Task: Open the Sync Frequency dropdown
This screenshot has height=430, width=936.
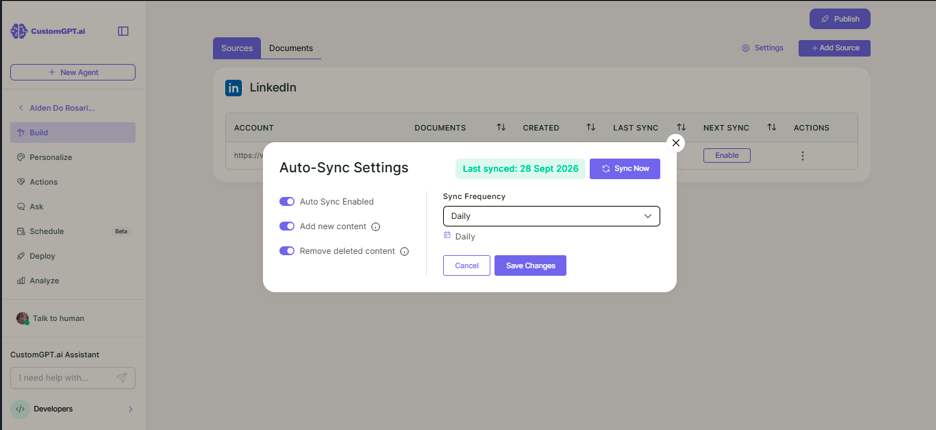Action: point(552,216)
